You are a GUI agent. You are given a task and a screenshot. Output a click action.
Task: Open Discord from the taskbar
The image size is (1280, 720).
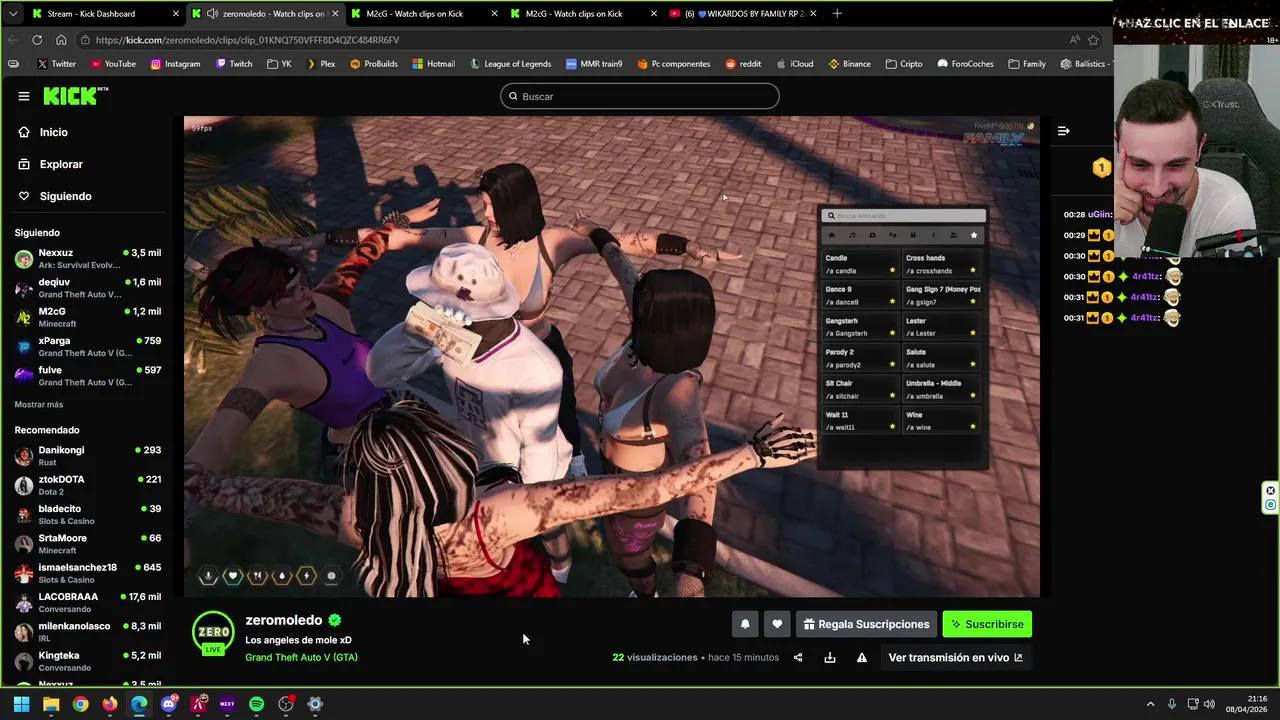pos(169,704)
